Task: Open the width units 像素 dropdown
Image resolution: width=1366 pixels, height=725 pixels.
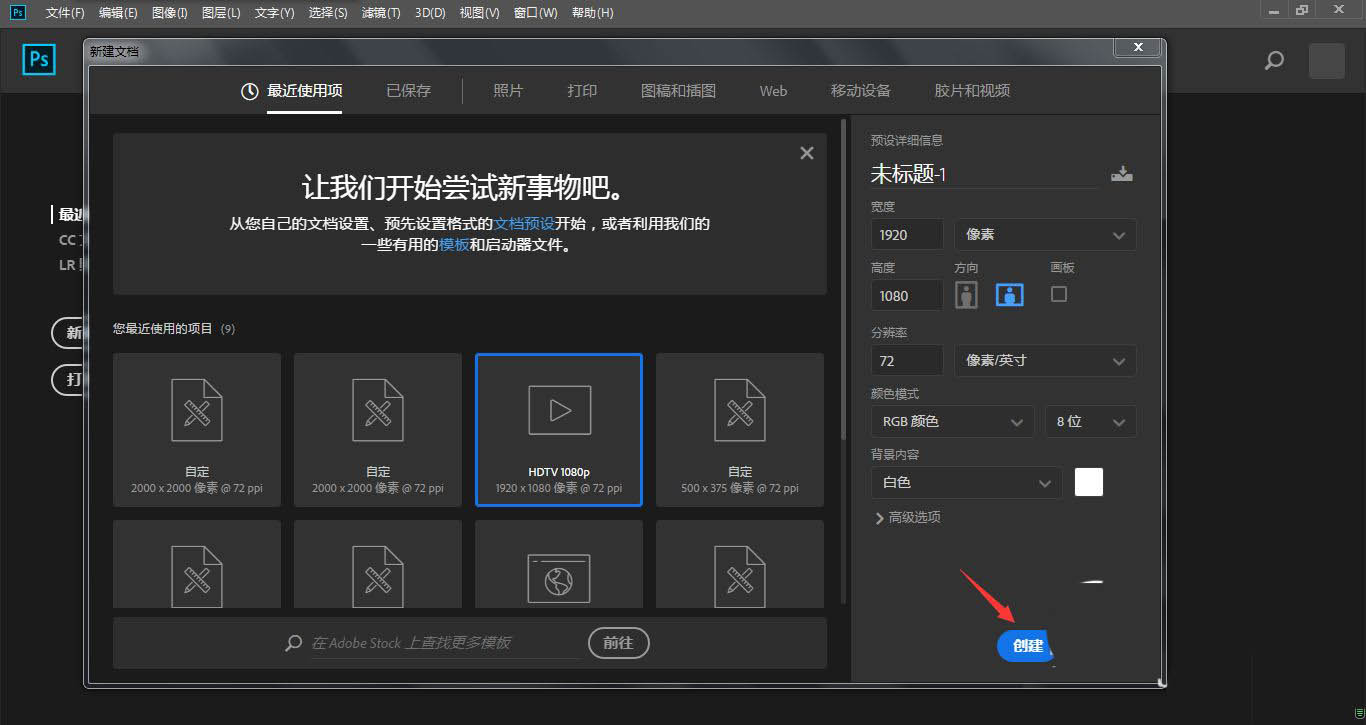Action: click(x=1044, y=234)
